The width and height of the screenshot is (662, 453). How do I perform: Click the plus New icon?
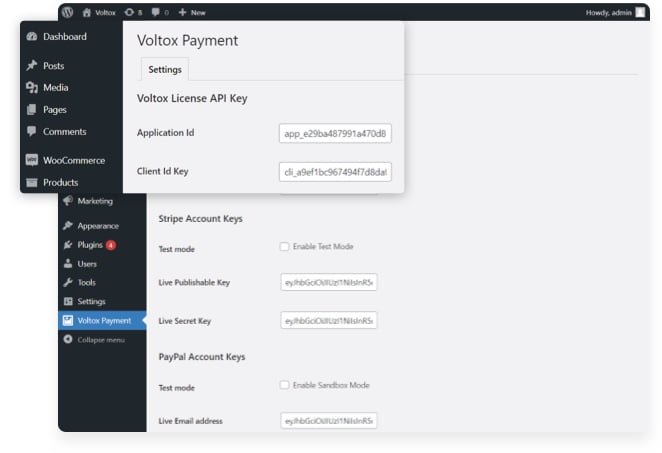click(x=182, y=12)
